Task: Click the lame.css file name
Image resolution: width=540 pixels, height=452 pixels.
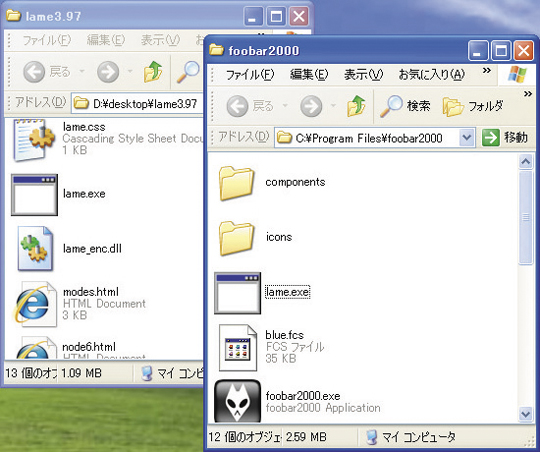Action: pyautogui.click(x=84, y=127)
